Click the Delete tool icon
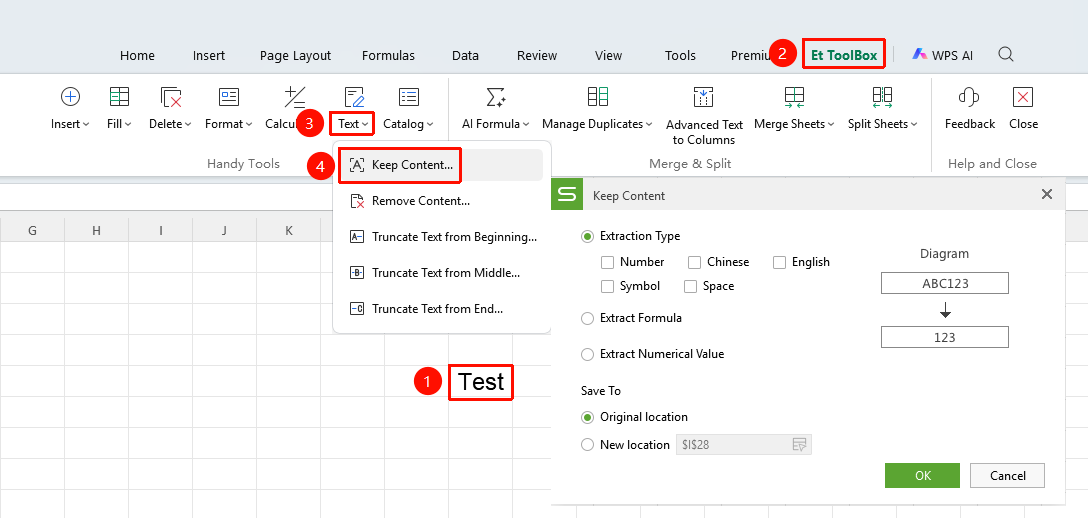Screen dimensions: 1088x518 pyautogui.click(x=171, y=96)
